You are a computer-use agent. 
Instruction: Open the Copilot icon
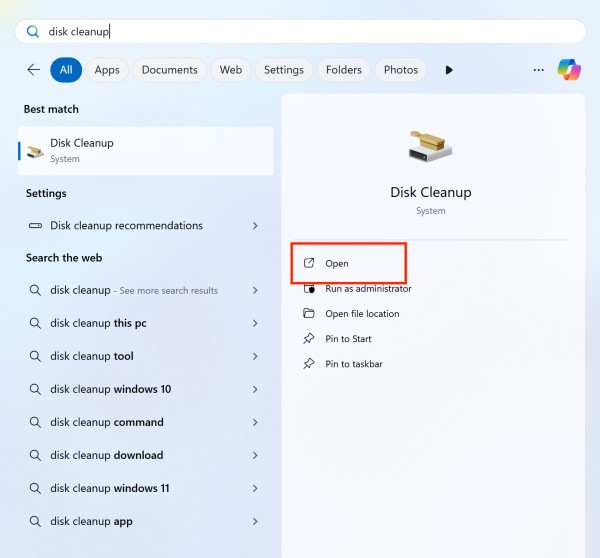point(569,70)
